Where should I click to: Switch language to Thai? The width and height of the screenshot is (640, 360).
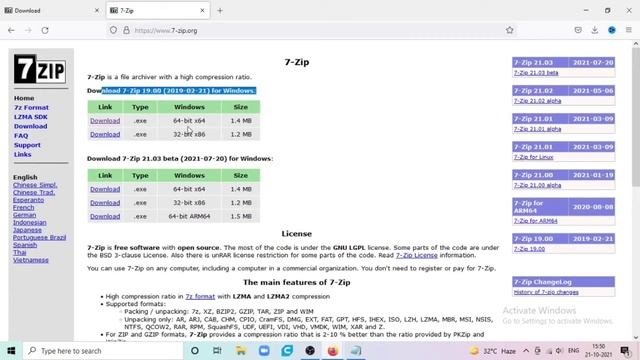(x=20, y=252)
